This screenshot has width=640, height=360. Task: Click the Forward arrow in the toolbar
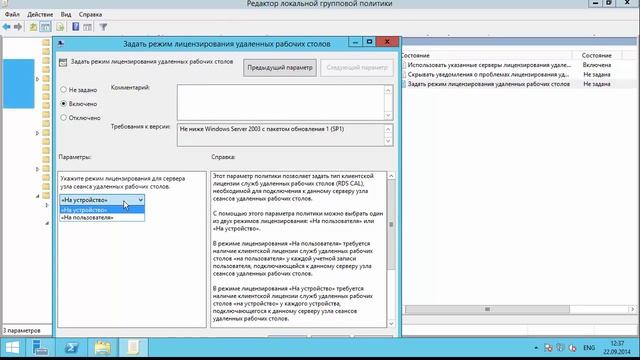(x=18, y=27)
